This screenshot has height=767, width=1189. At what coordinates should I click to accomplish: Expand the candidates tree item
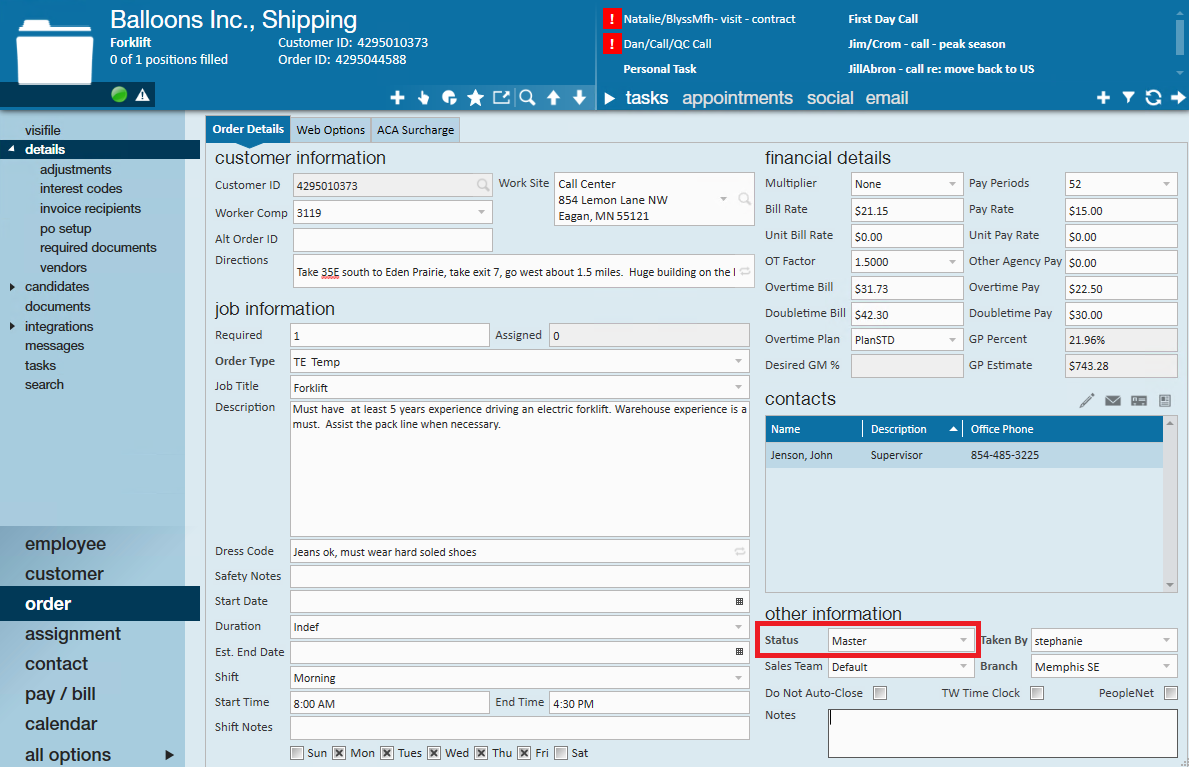pos(12,287)
